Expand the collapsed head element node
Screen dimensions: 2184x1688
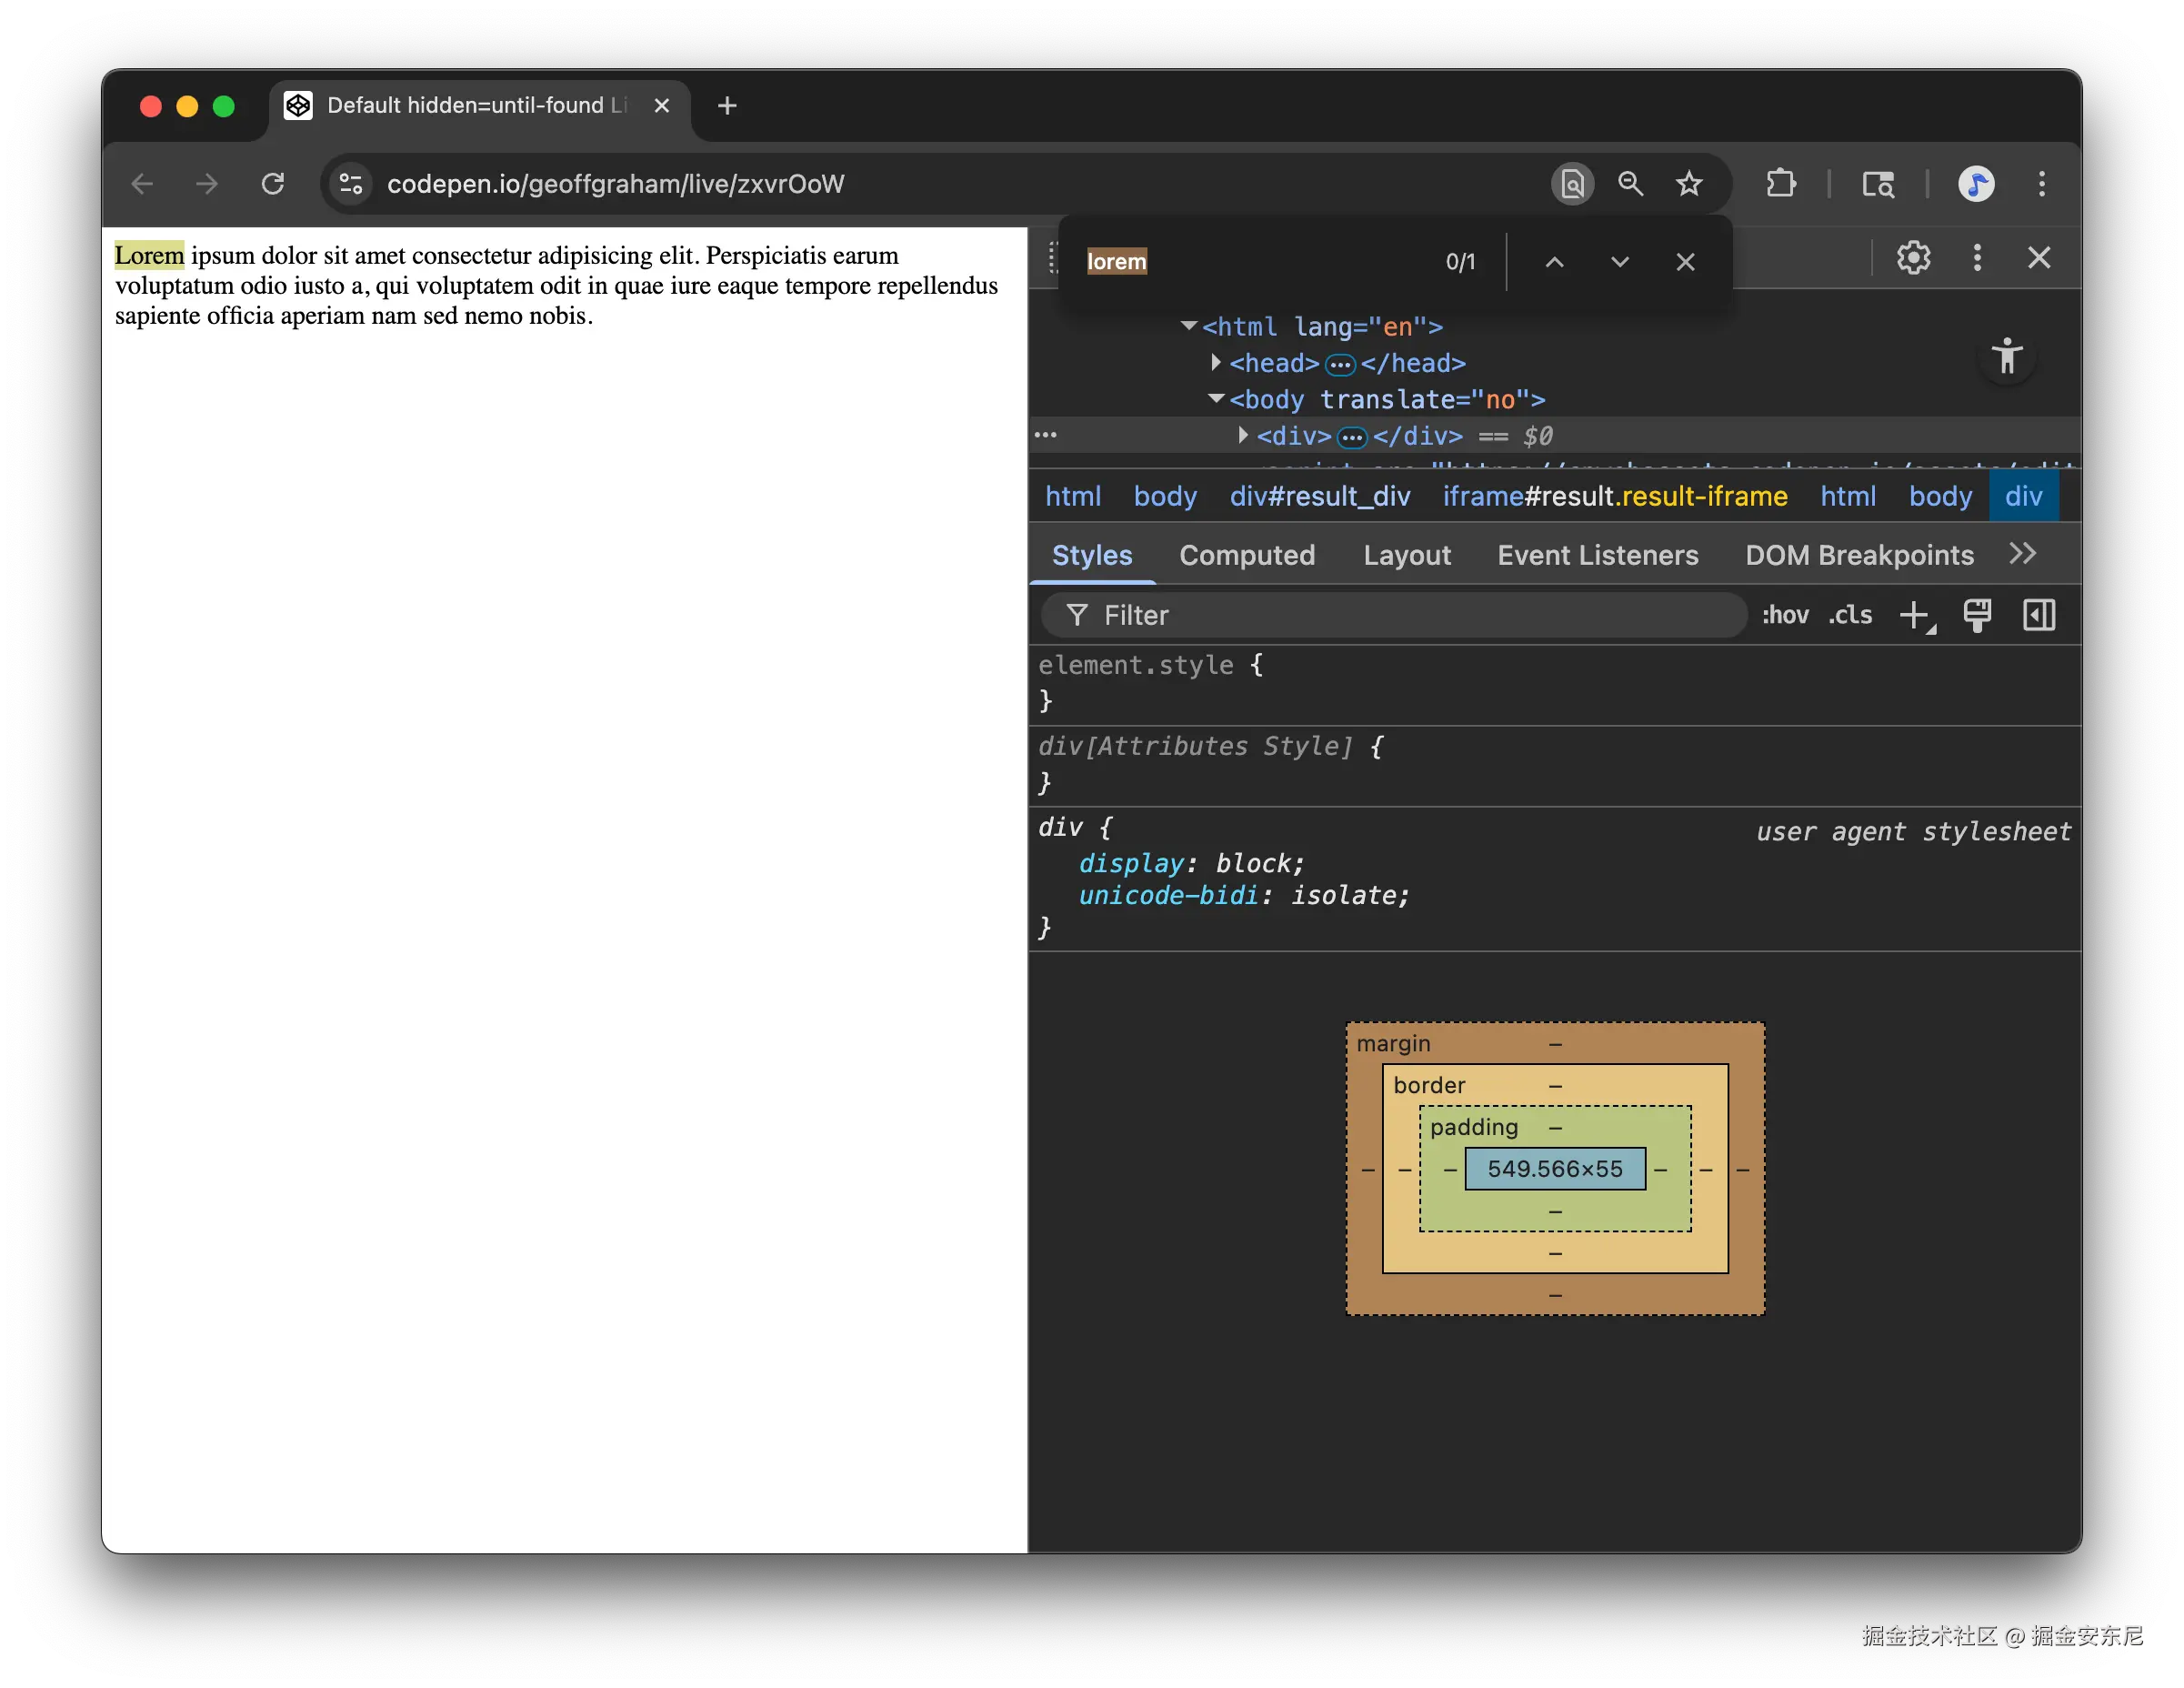point(1215,362)
